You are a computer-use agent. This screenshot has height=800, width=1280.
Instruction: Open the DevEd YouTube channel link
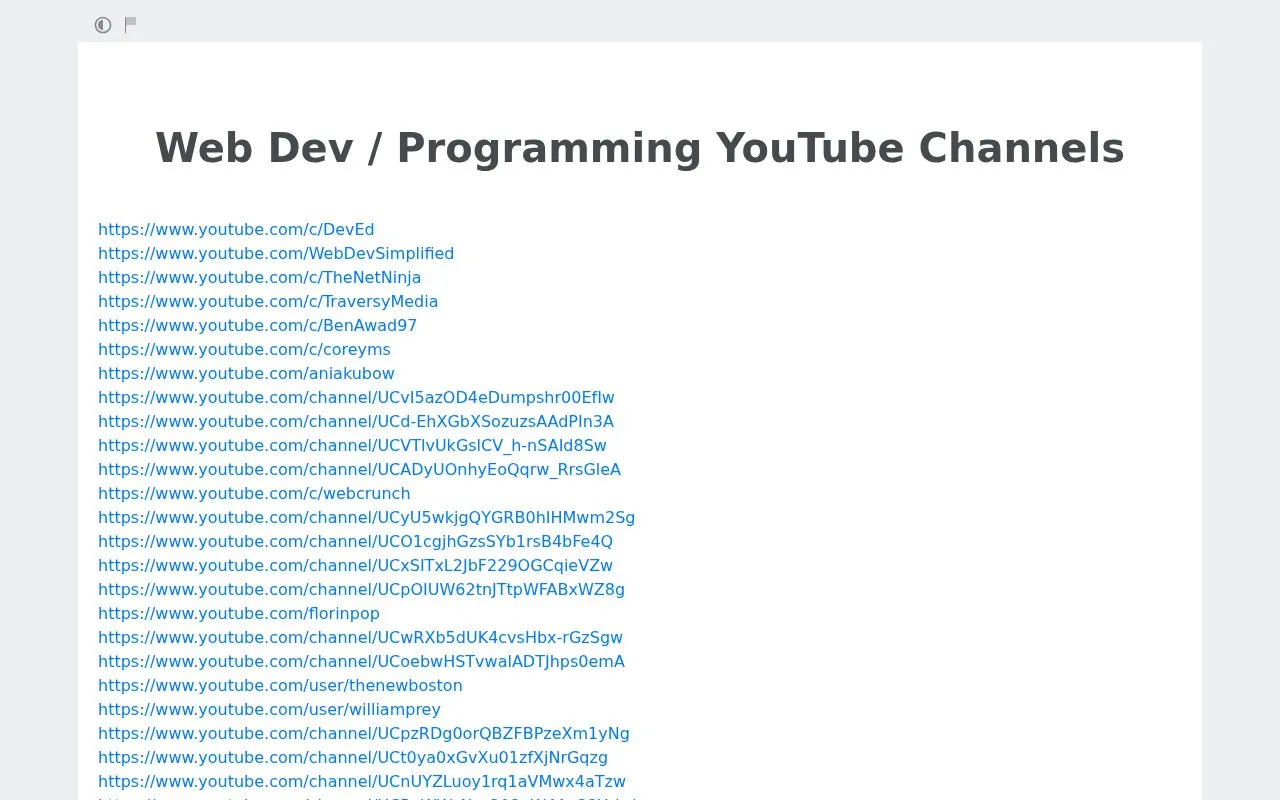[x=236, y=229]
